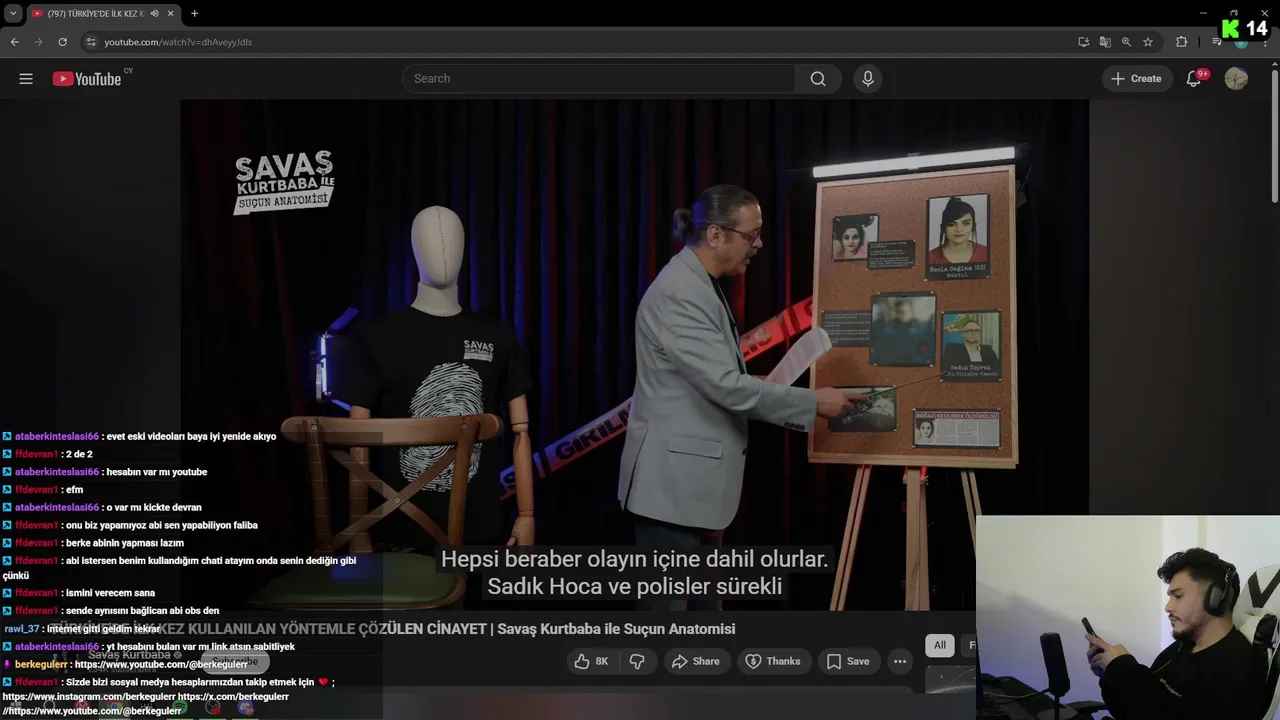Image resolution: width=1280 pixels, height=720 pixels.
Task: Go back with browser back arrow
Action: pos(14,42)
